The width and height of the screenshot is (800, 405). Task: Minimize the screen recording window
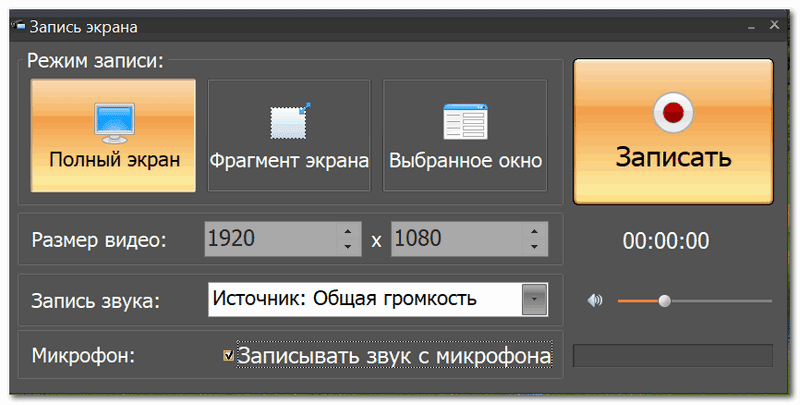pyautogui.click(x=751, y=27)
